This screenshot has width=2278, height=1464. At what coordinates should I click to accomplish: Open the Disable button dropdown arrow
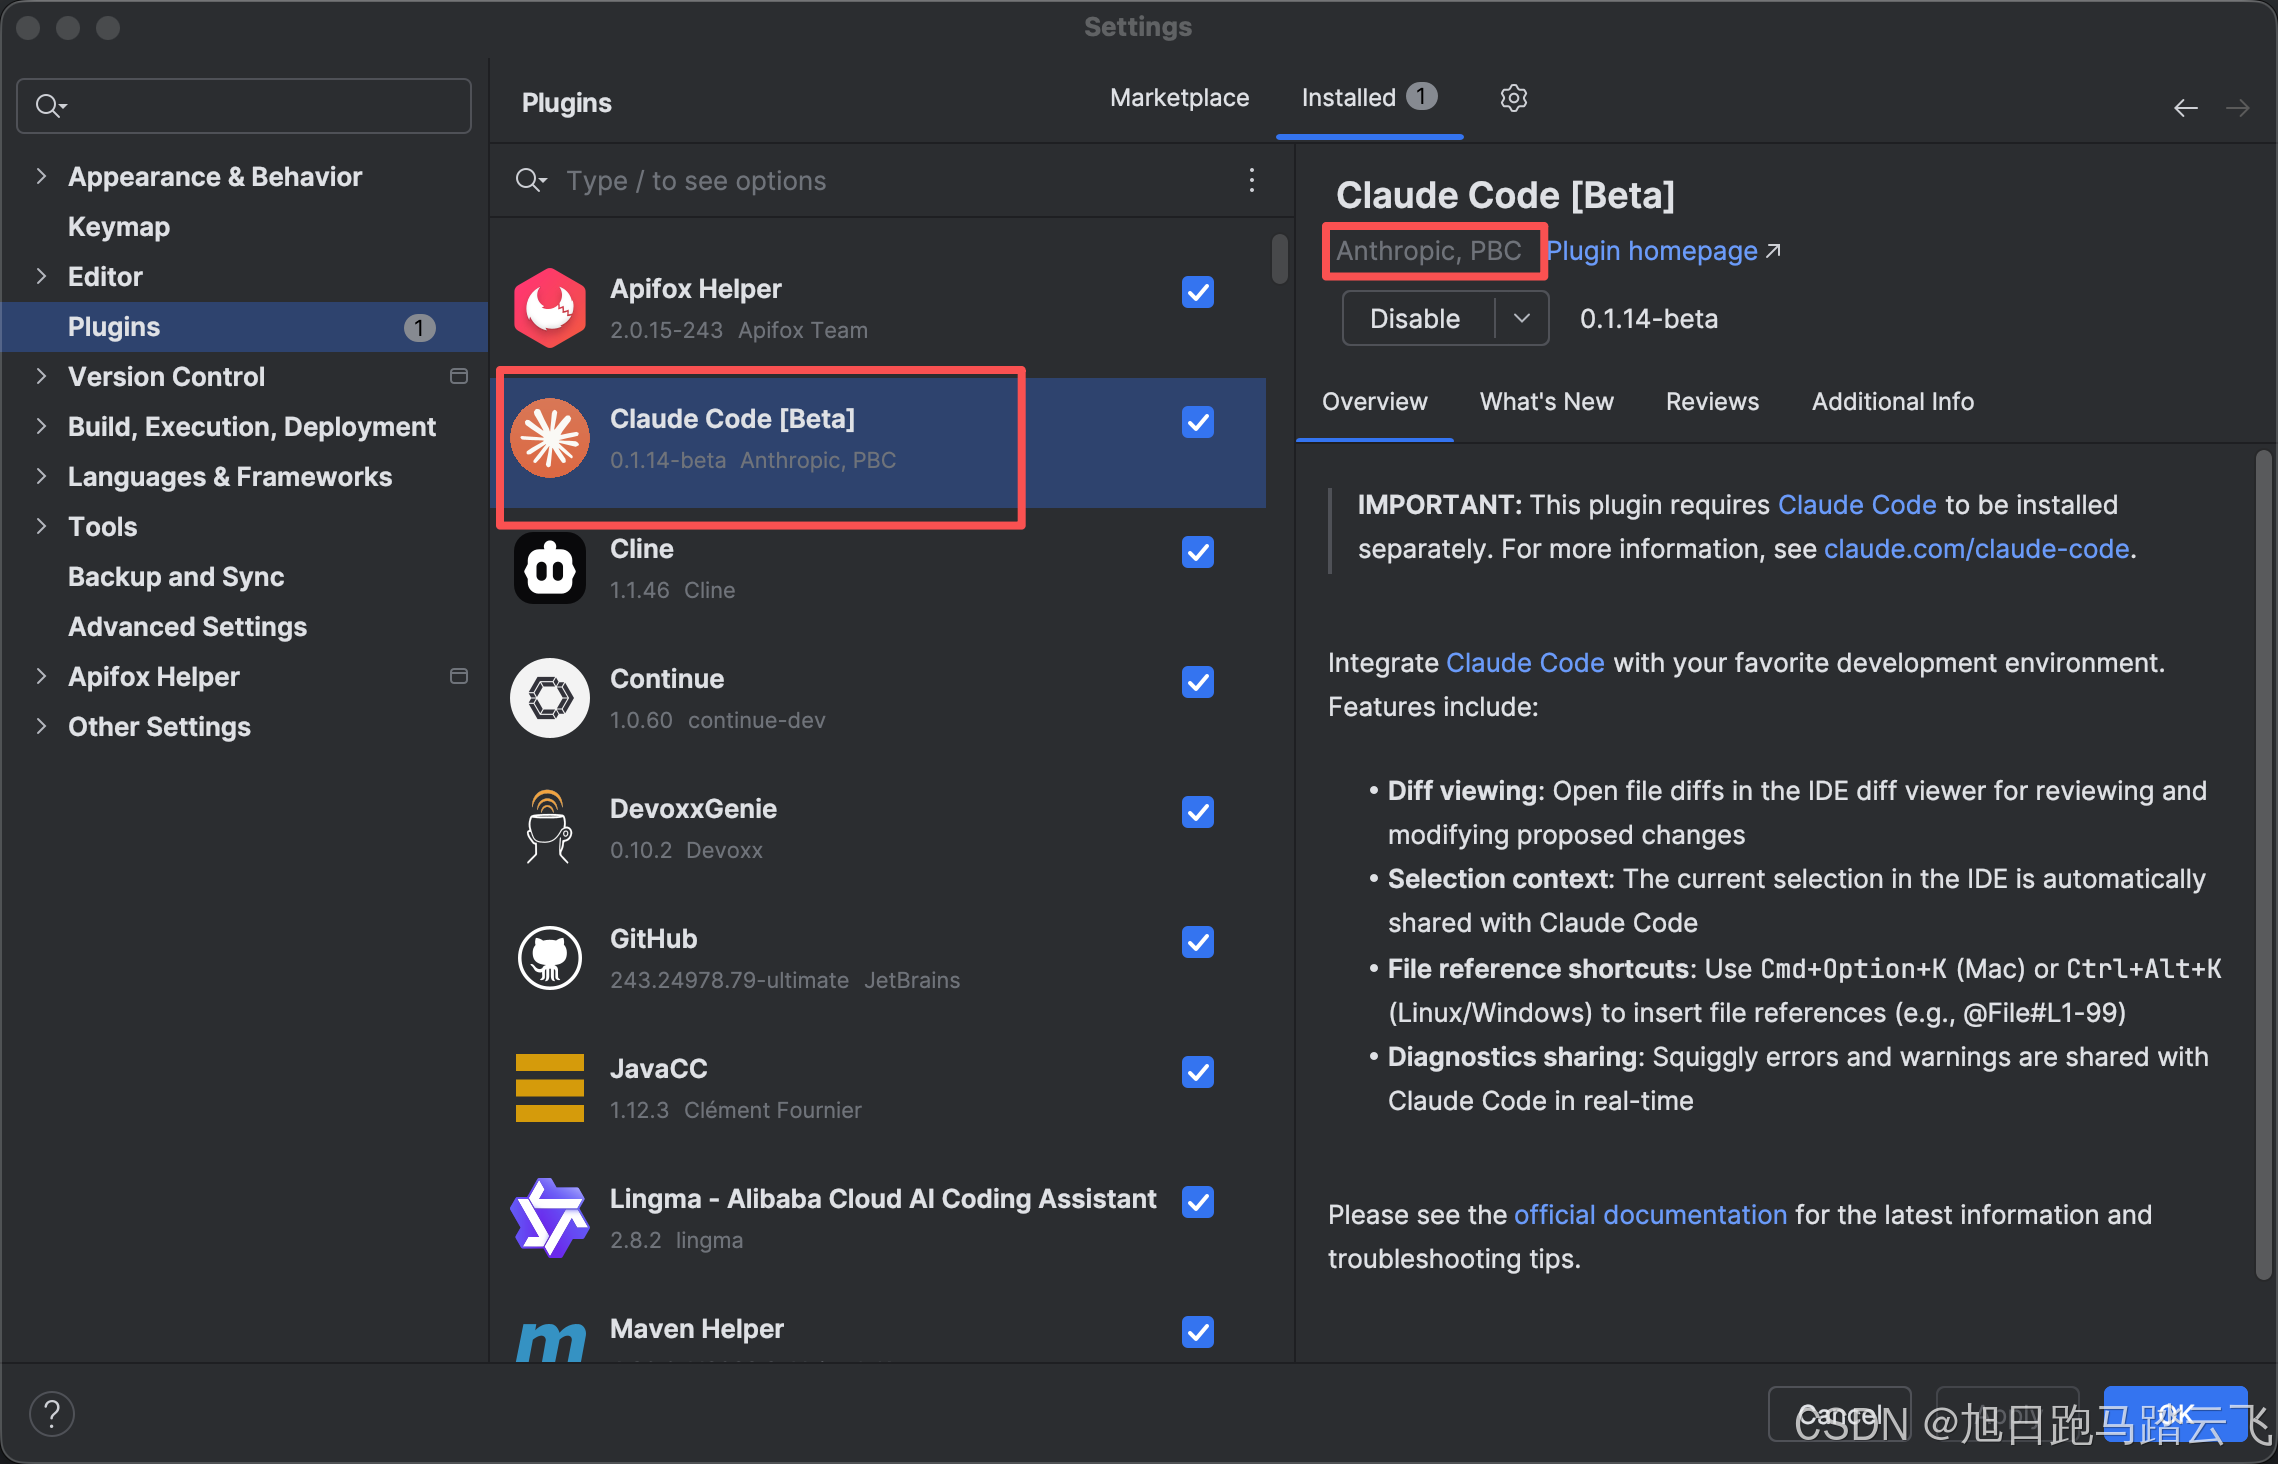[1521, 318]
